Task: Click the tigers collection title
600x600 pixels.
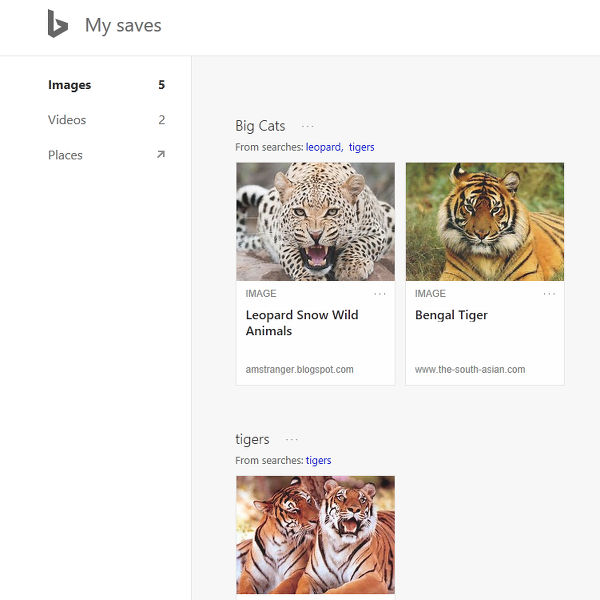Action: pyautogui.click(x=252, y=439)
